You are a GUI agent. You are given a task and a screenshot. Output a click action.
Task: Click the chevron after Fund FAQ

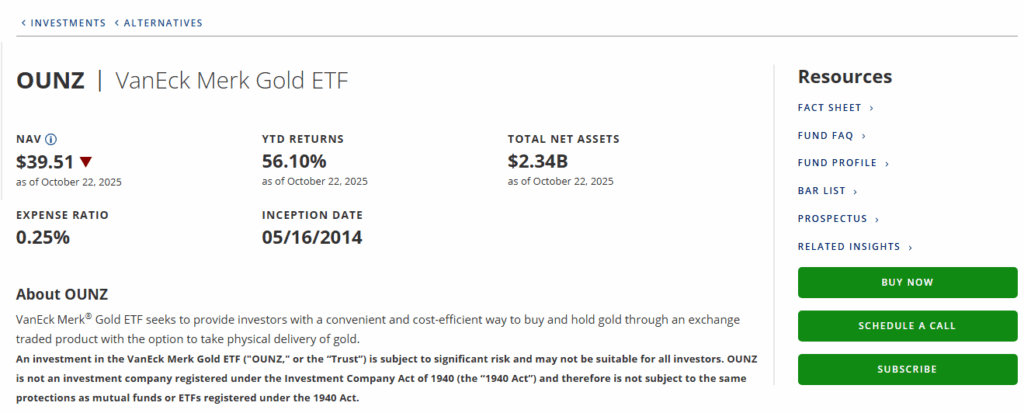pyautogui.click(x=863, y=135)
